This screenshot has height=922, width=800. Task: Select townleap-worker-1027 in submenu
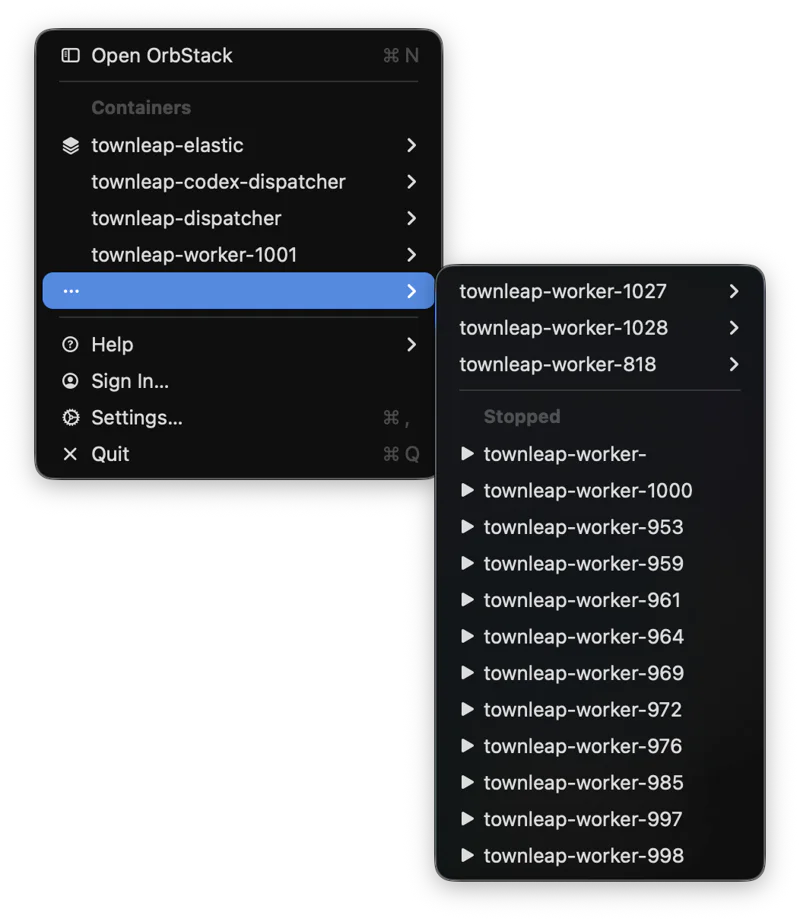[x=600, y=291]
